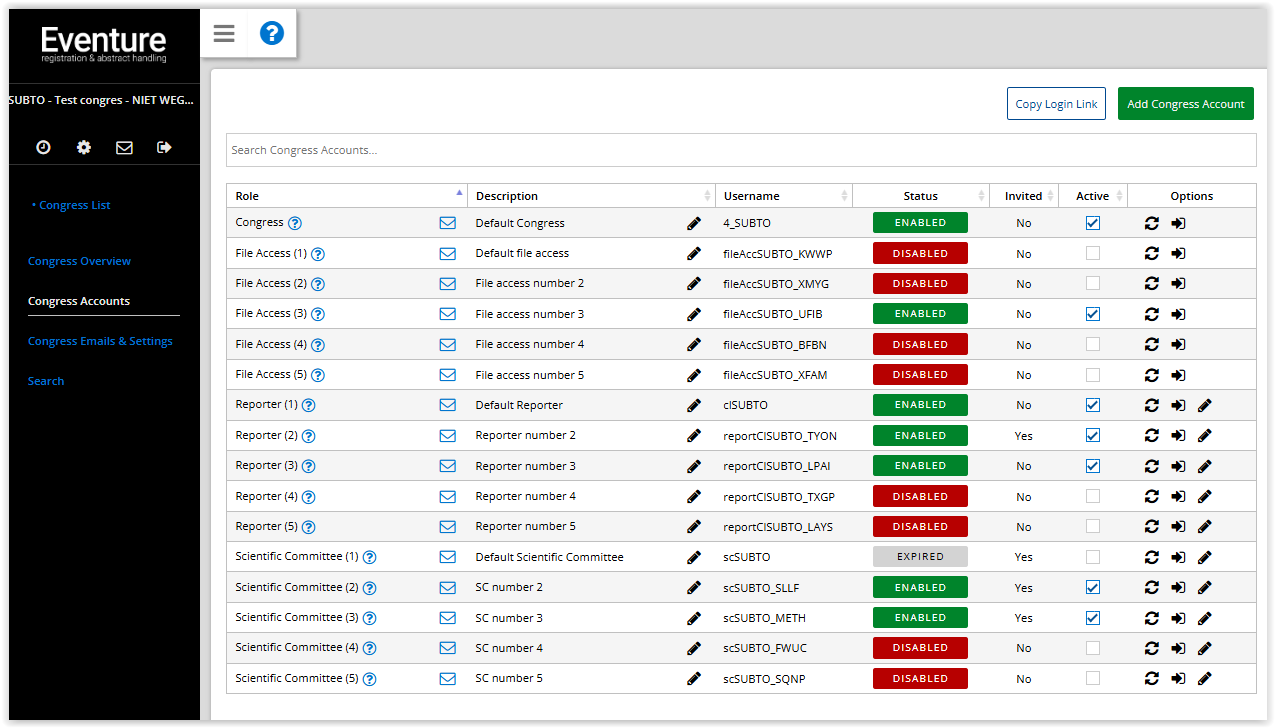Click in Search Congress Accounts field

click(740, 150)
